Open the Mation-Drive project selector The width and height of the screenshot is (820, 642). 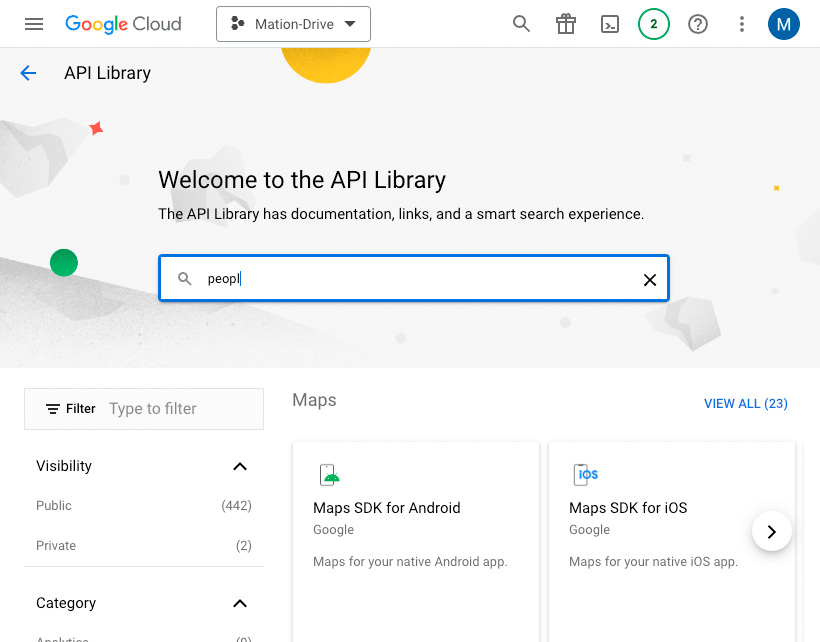click(293, 24)
